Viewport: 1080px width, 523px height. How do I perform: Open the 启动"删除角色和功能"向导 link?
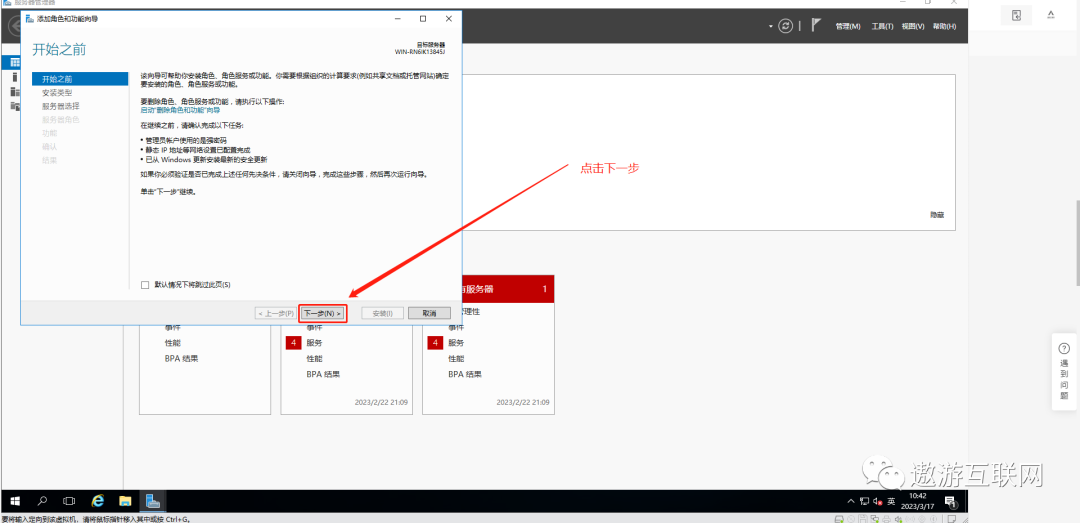pos(180,110)
